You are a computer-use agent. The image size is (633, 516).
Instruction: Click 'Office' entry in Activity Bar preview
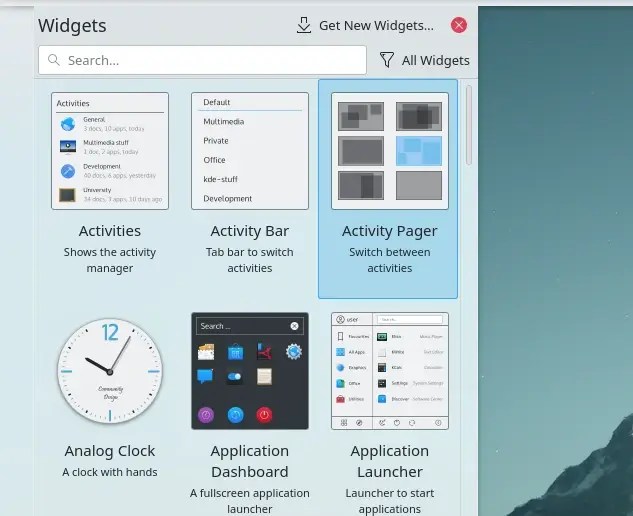[x=214, y=160]
